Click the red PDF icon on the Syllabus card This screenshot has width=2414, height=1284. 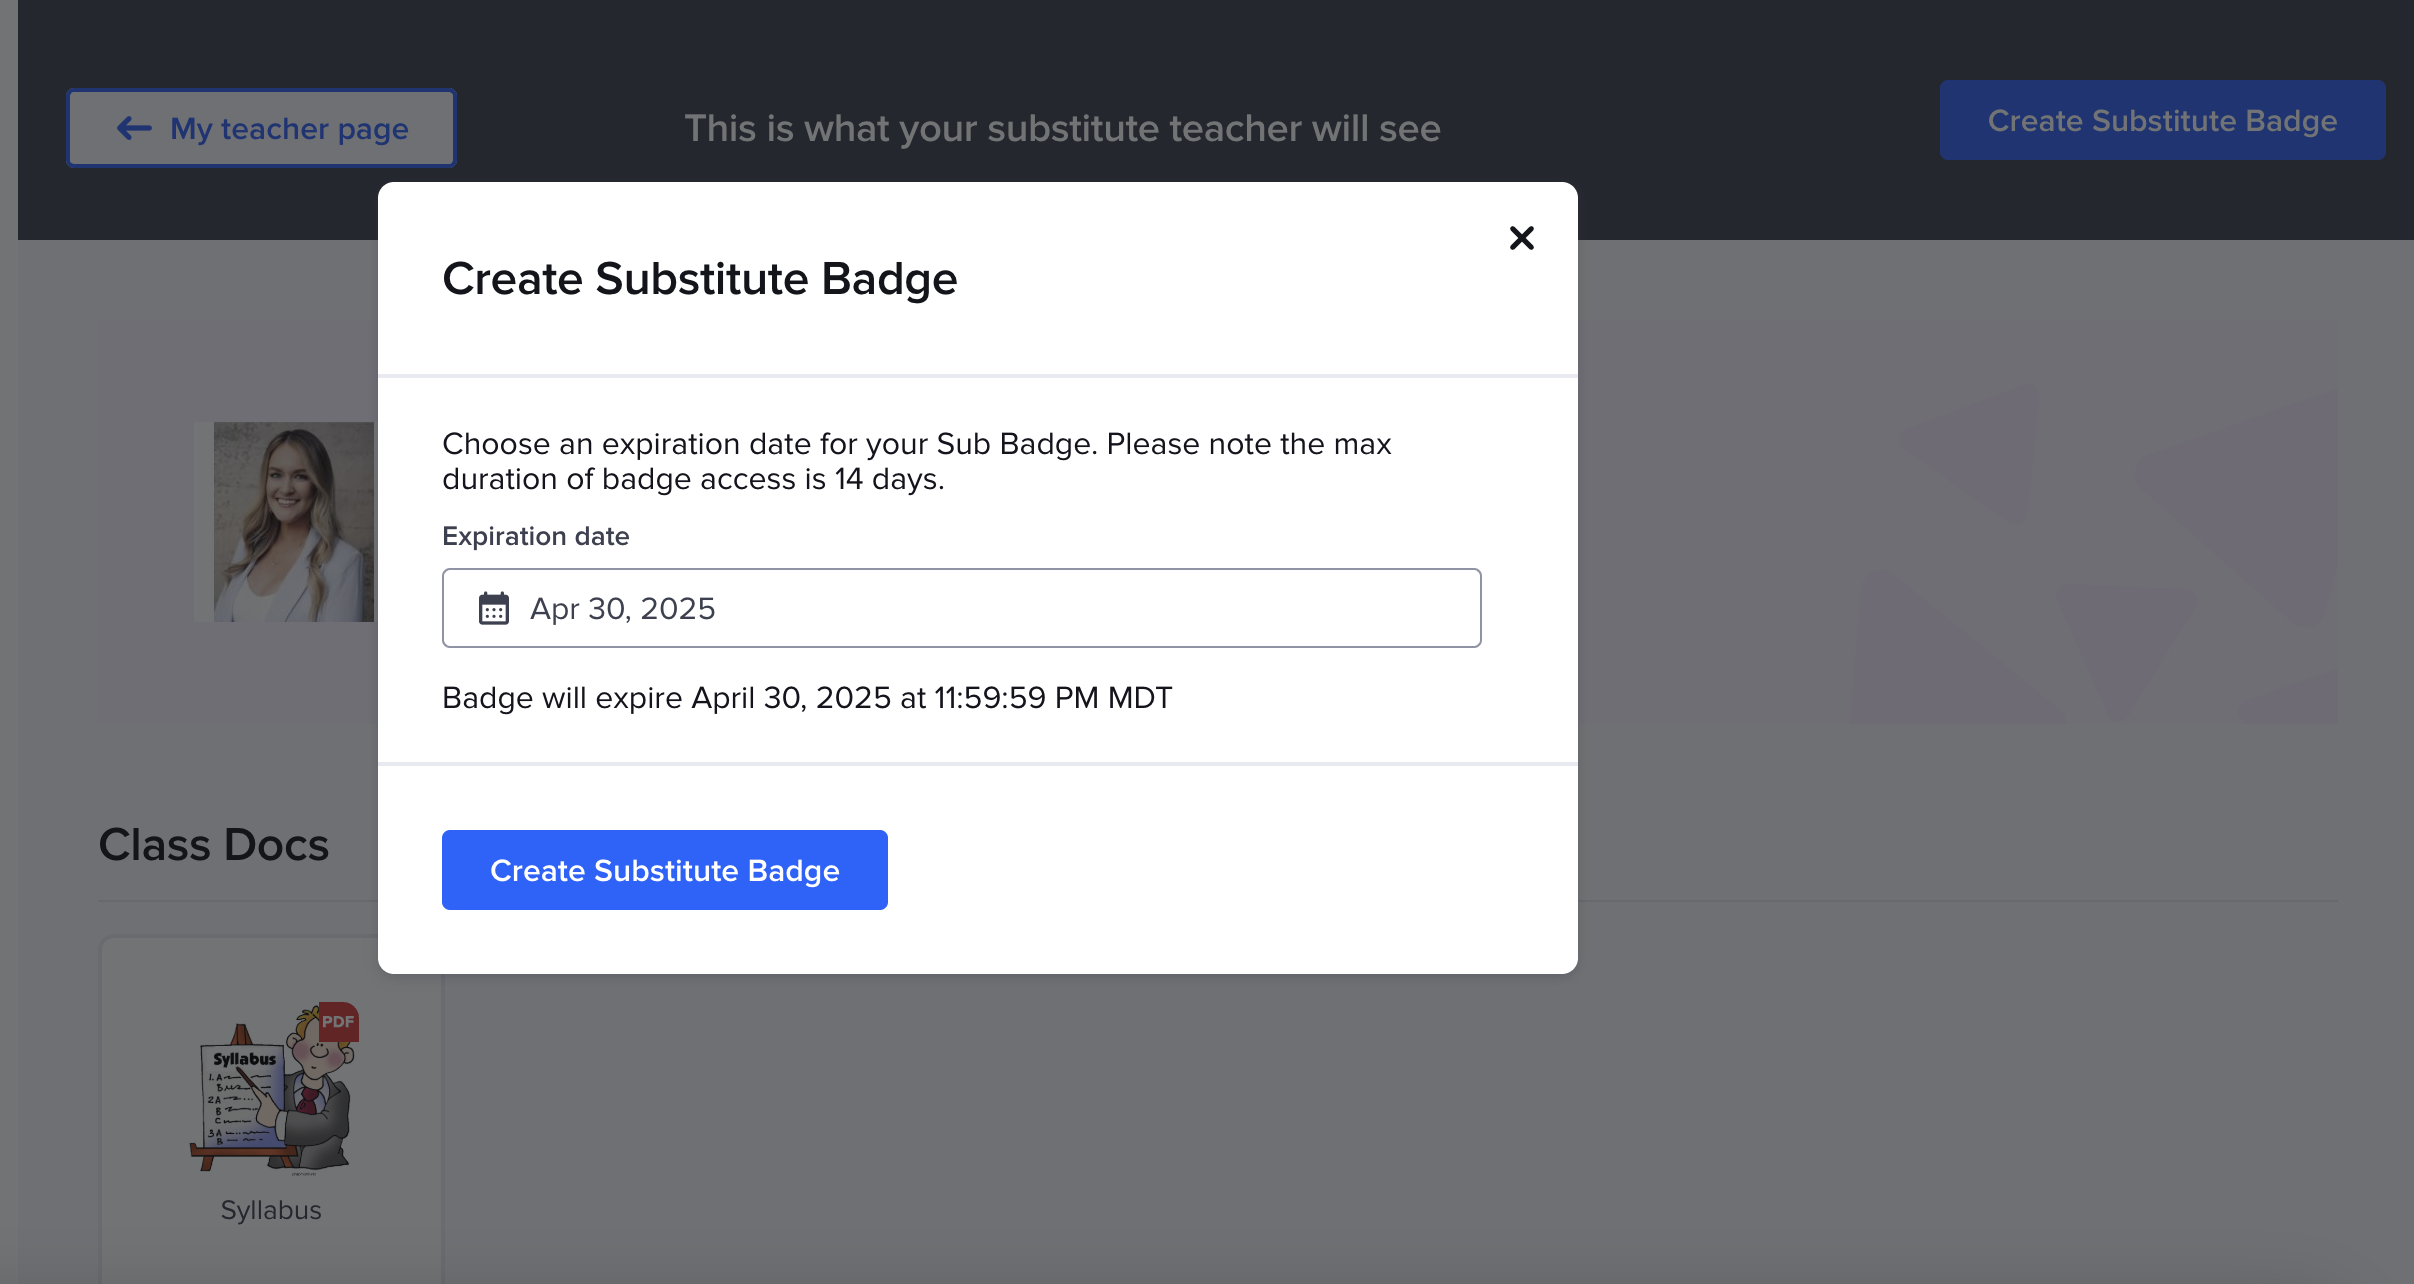338,1023
